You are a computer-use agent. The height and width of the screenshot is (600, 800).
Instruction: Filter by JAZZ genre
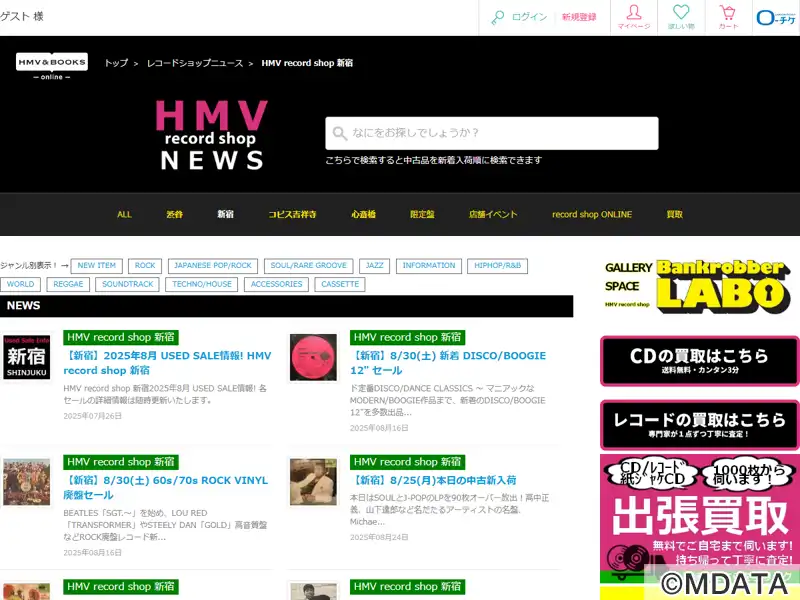pos(374,266)
